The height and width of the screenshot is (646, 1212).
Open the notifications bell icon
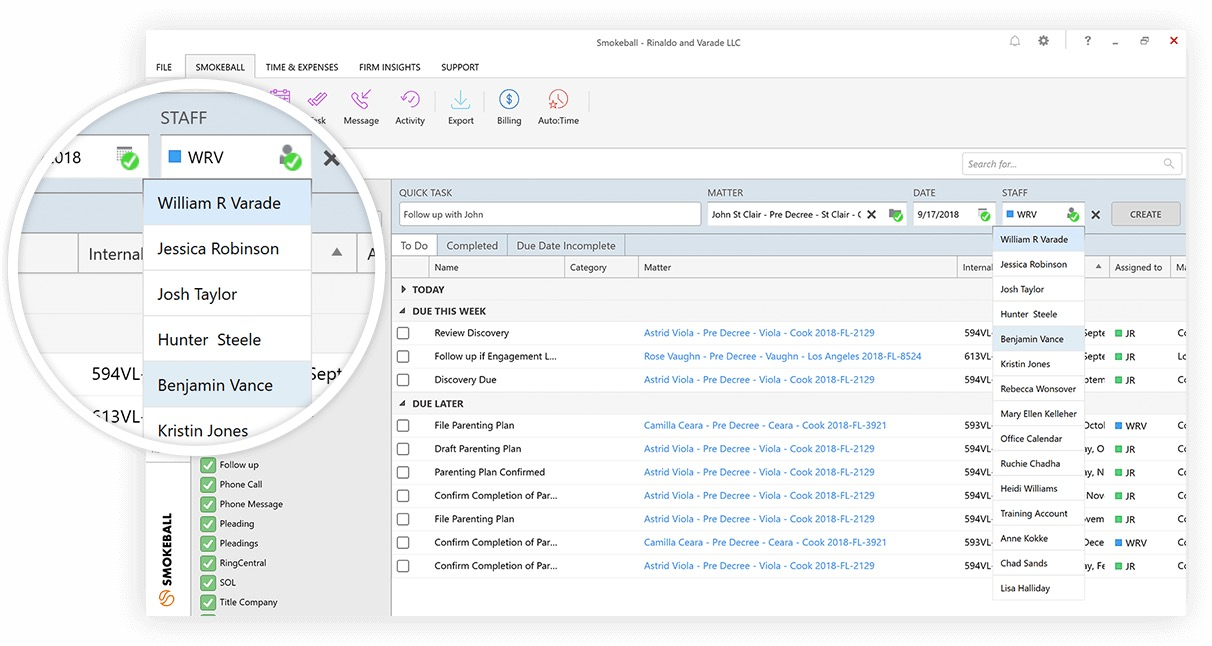1015,41
